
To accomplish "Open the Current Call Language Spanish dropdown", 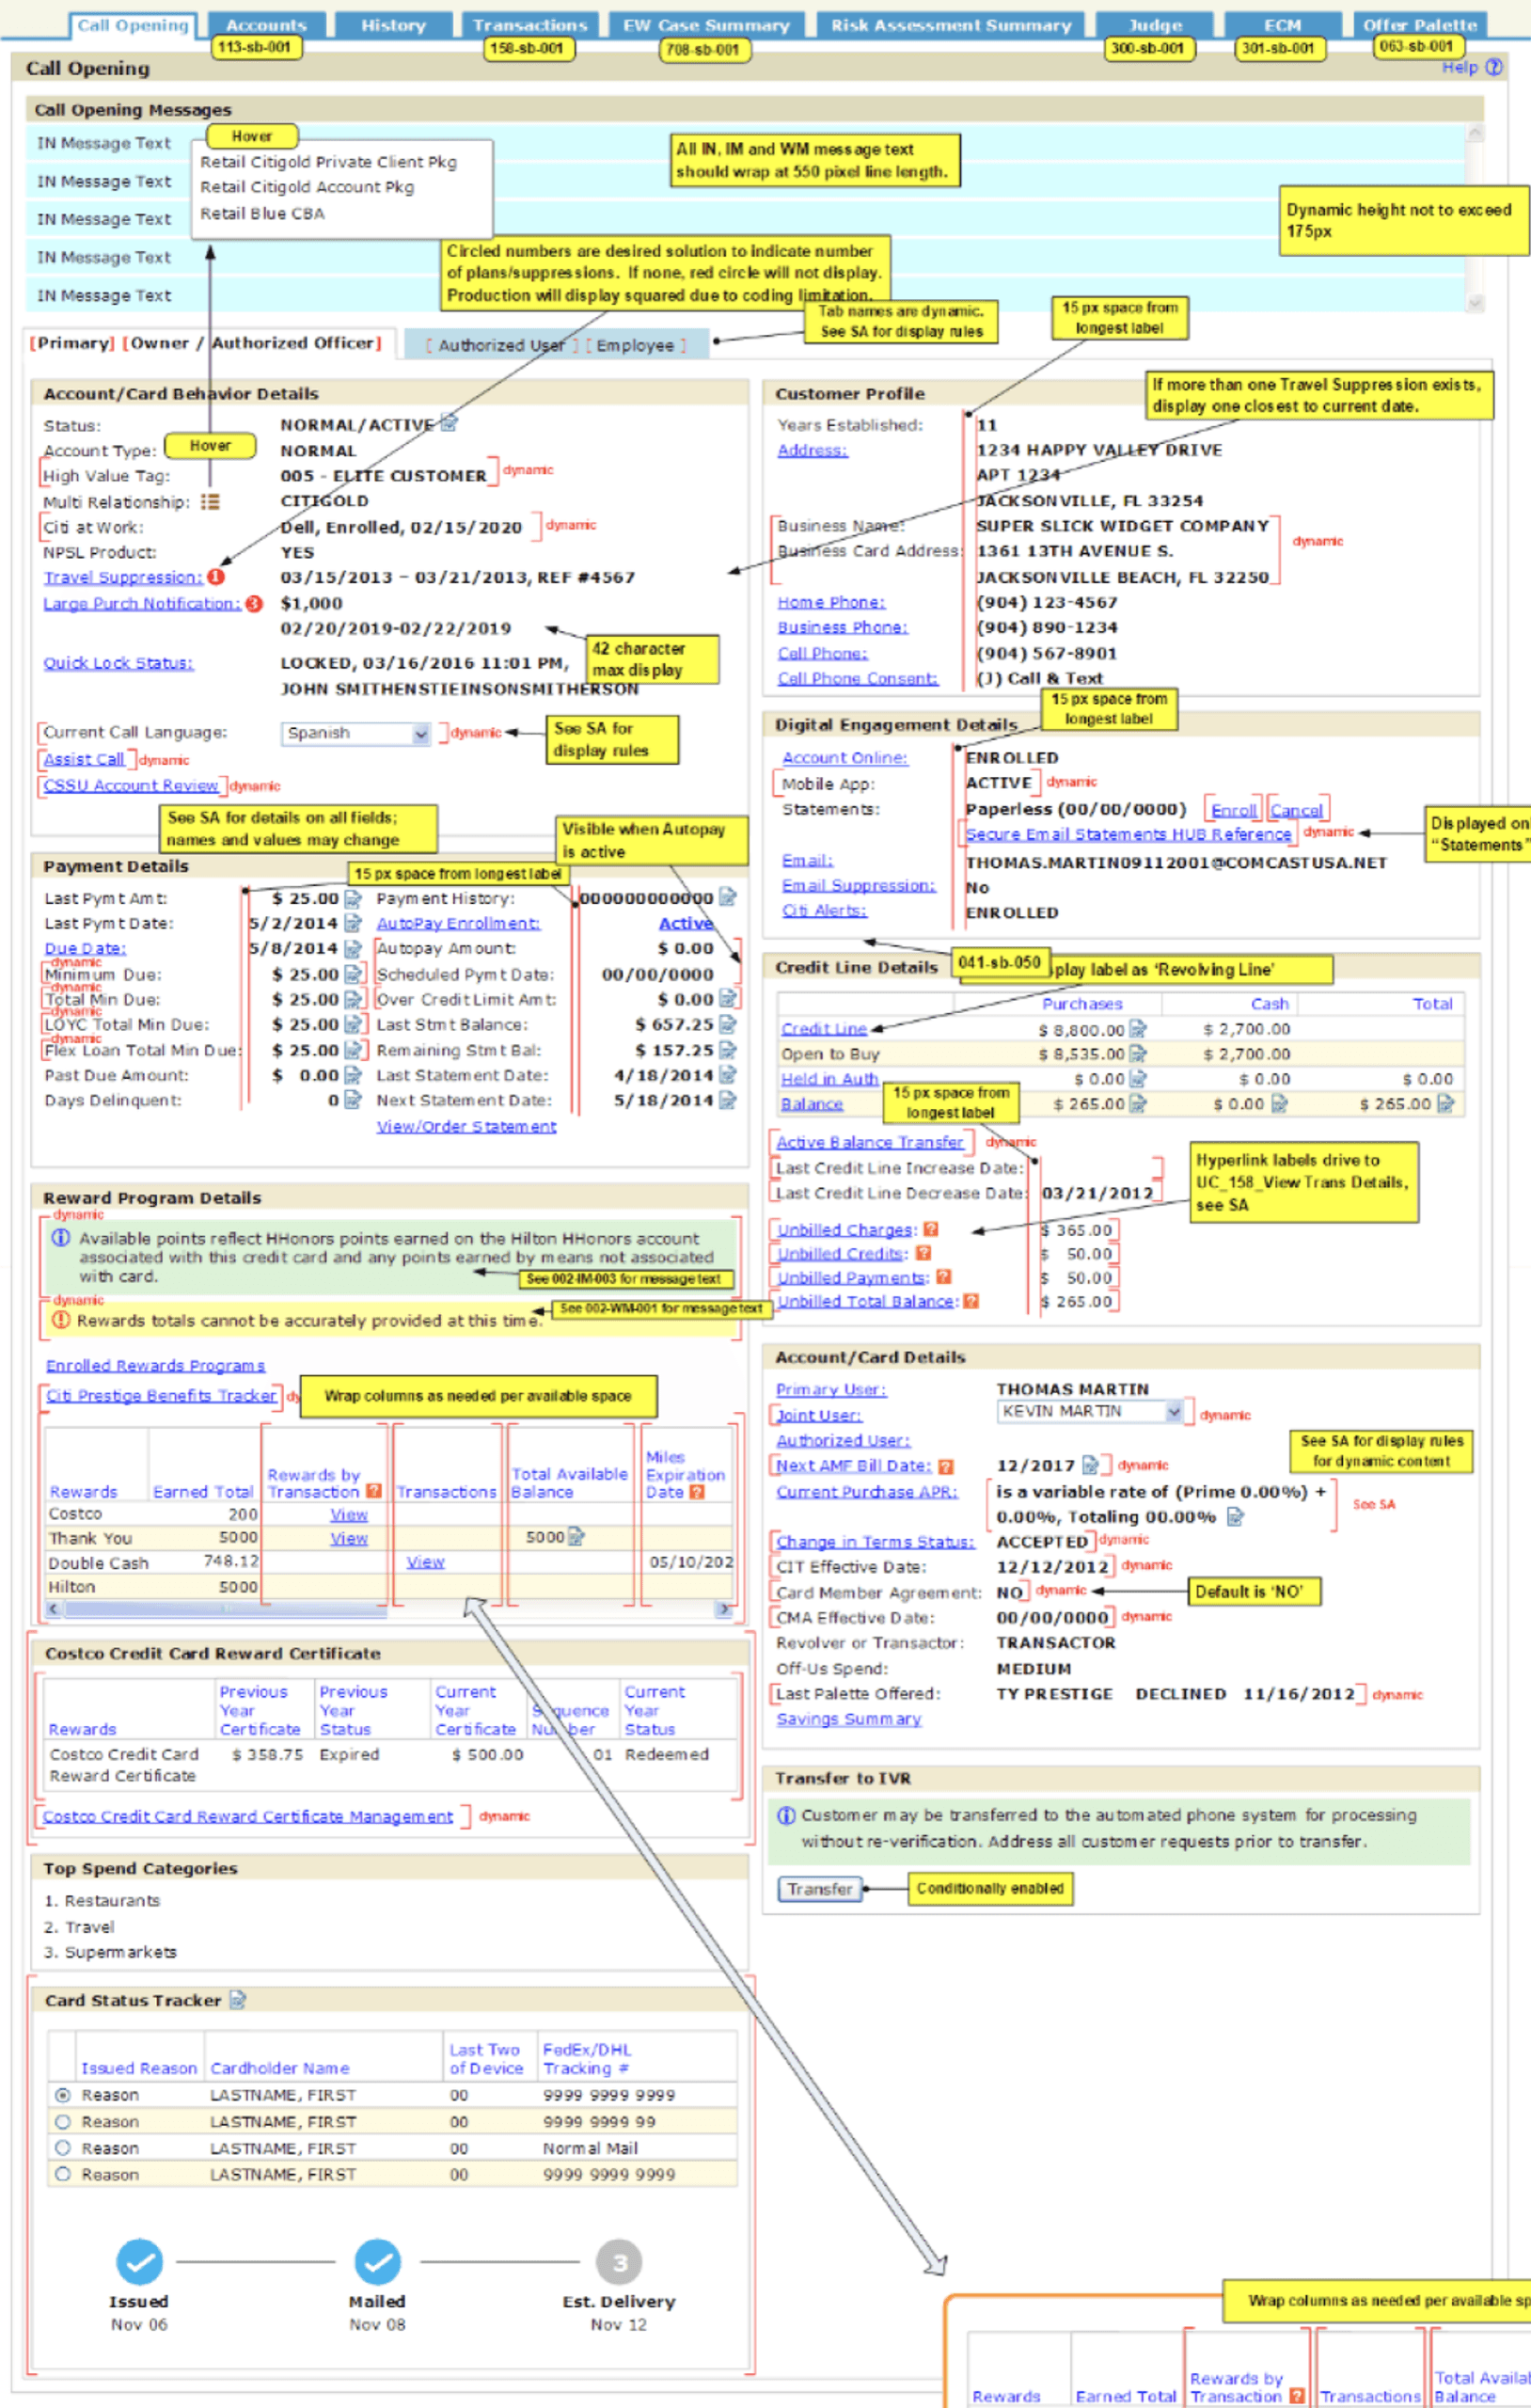I will (x=356, y=733).
